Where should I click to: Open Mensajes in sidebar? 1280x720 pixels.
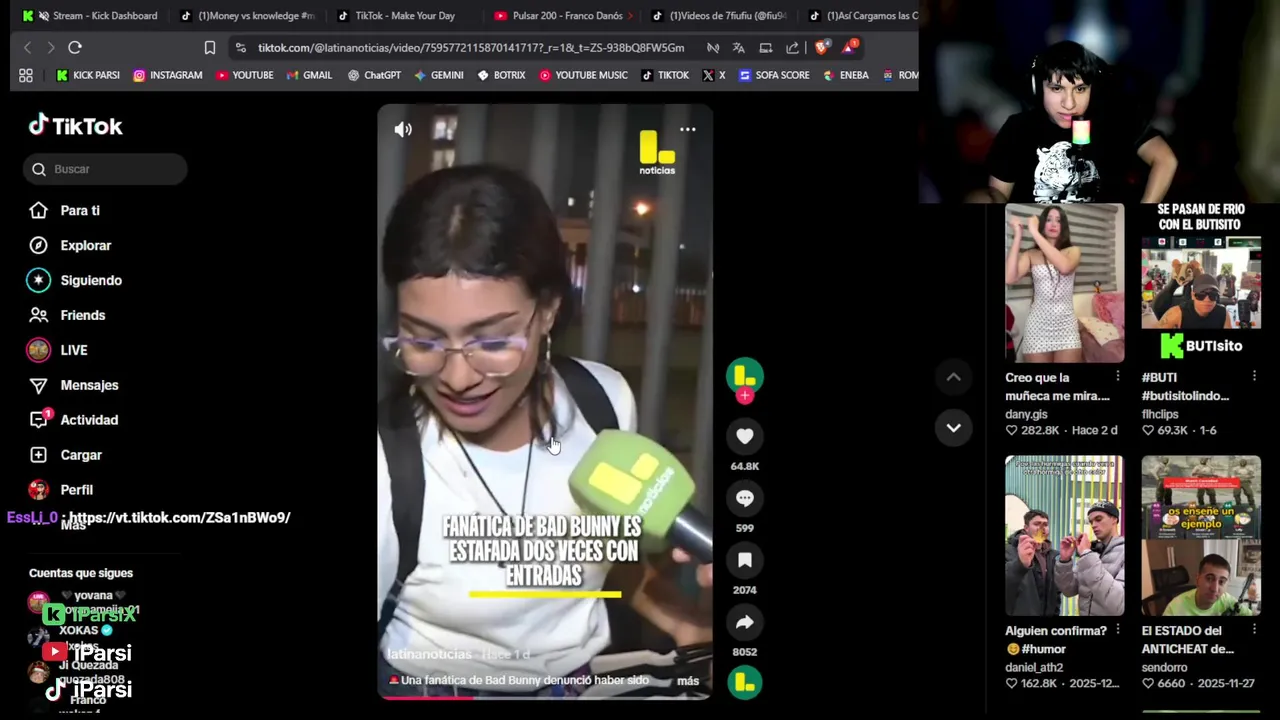[89, 385]
